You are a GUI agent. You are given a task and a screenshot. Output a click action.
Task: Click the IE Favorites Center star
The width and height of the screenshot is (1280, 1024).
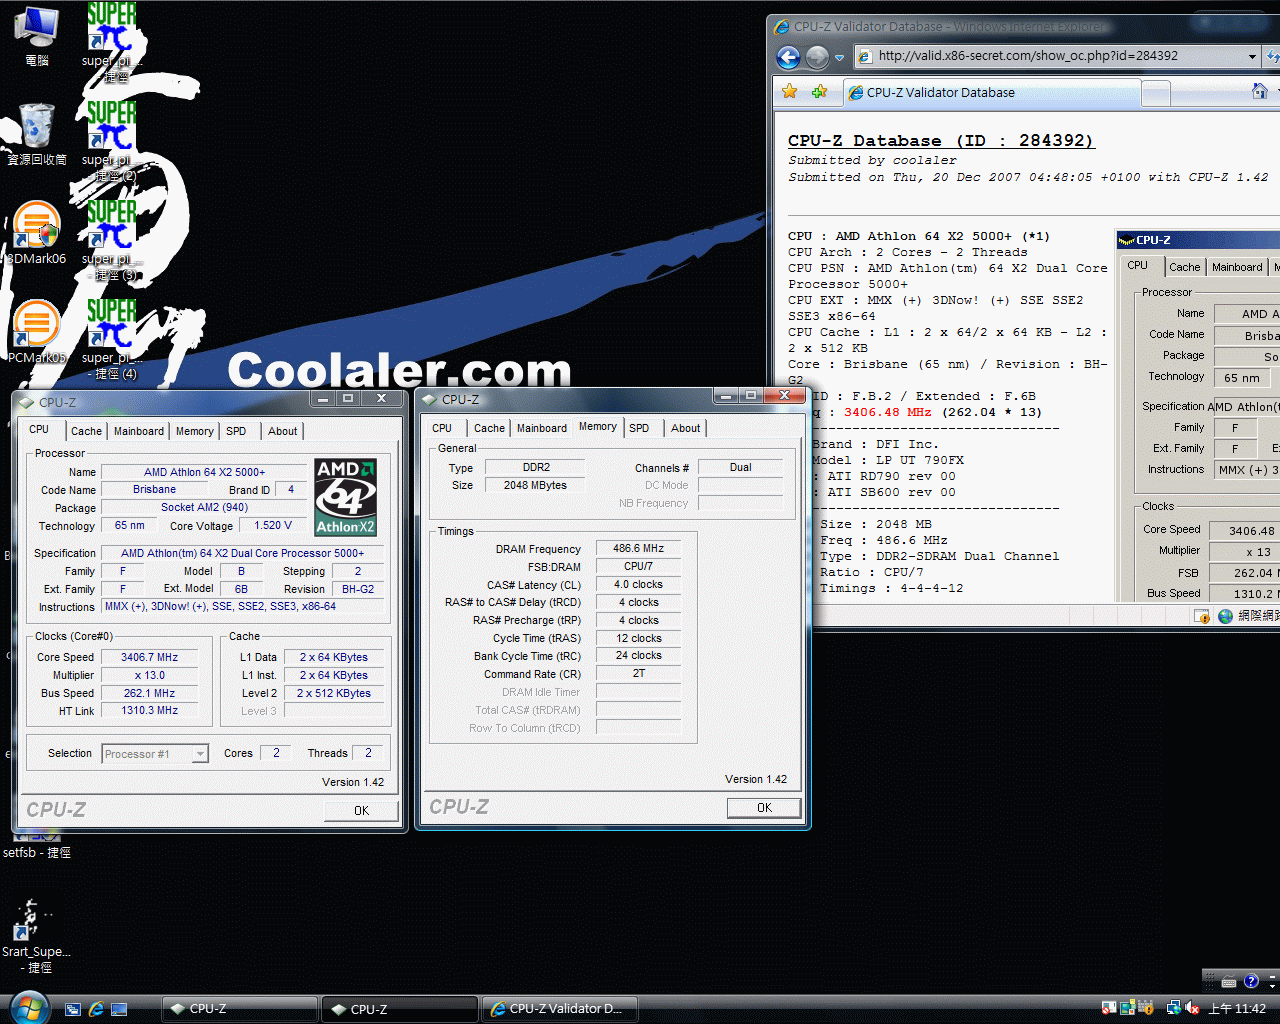tap(789, 92)
